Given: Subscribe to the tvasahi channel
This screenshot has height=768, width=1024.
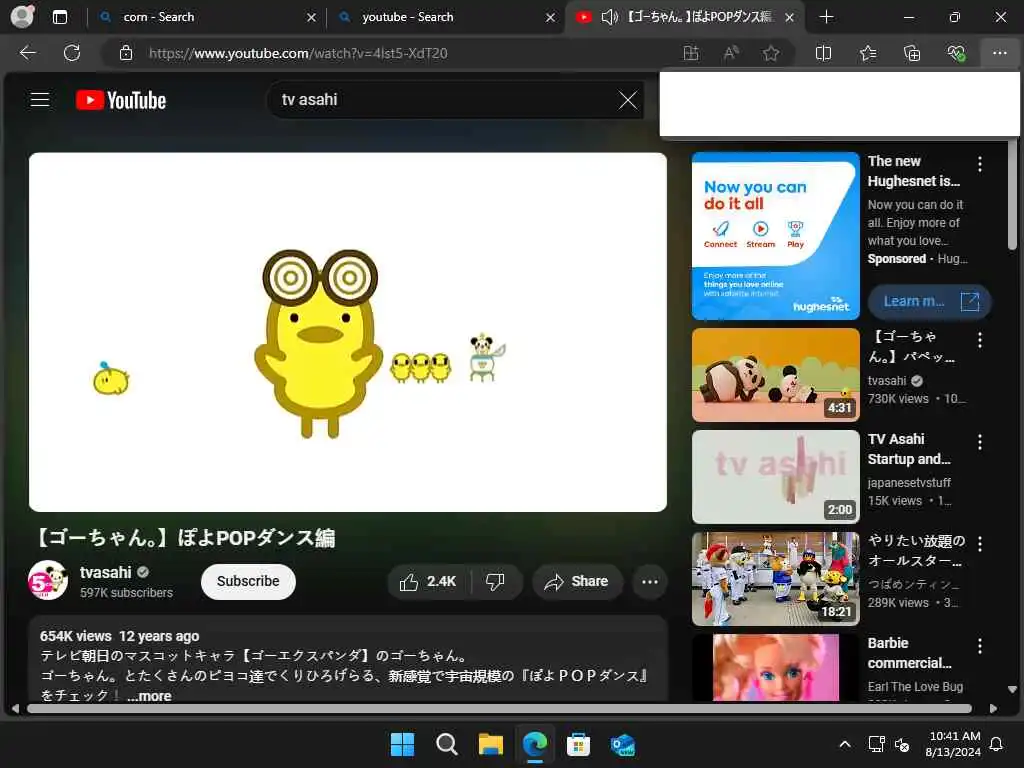Looking at the screenshot, I should [248, 581].
